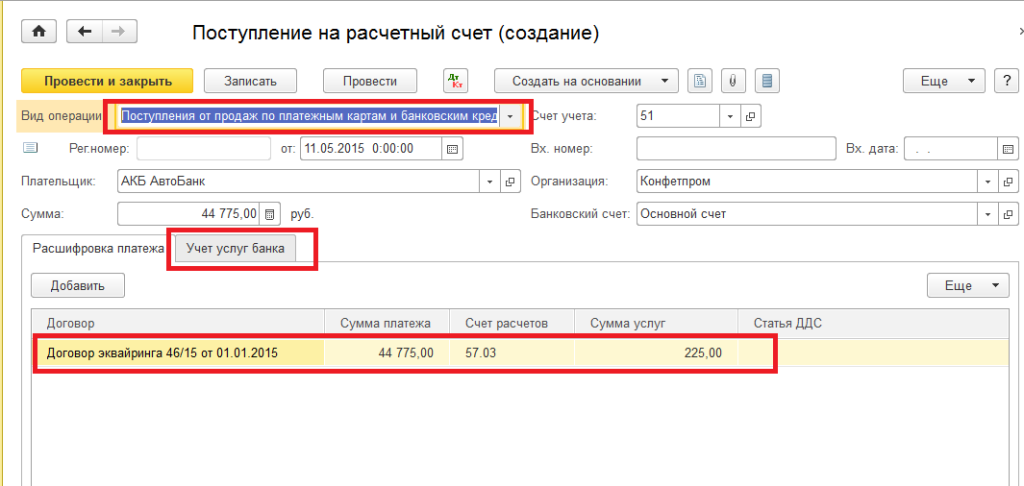
Task: Select the Договор эквайринга 46/15 cell
Action: tap(179, 353)
